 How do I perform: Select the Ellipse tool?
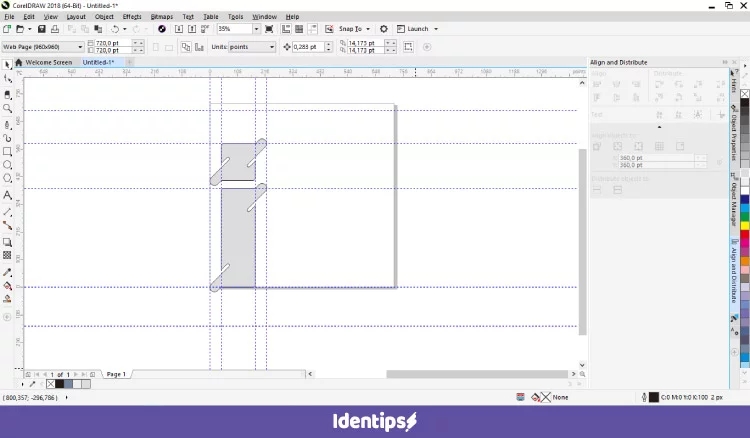point(7,166)
